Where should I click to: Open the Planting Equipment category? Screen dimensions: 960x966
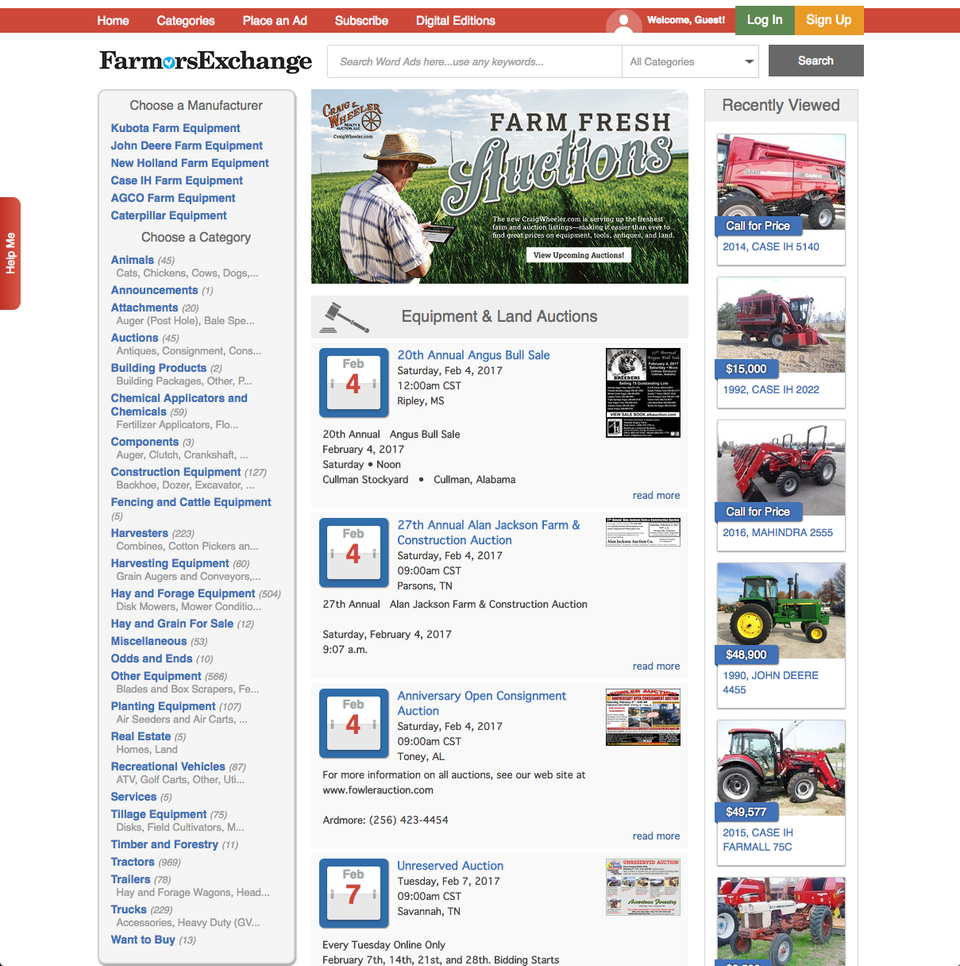point(163,706)
